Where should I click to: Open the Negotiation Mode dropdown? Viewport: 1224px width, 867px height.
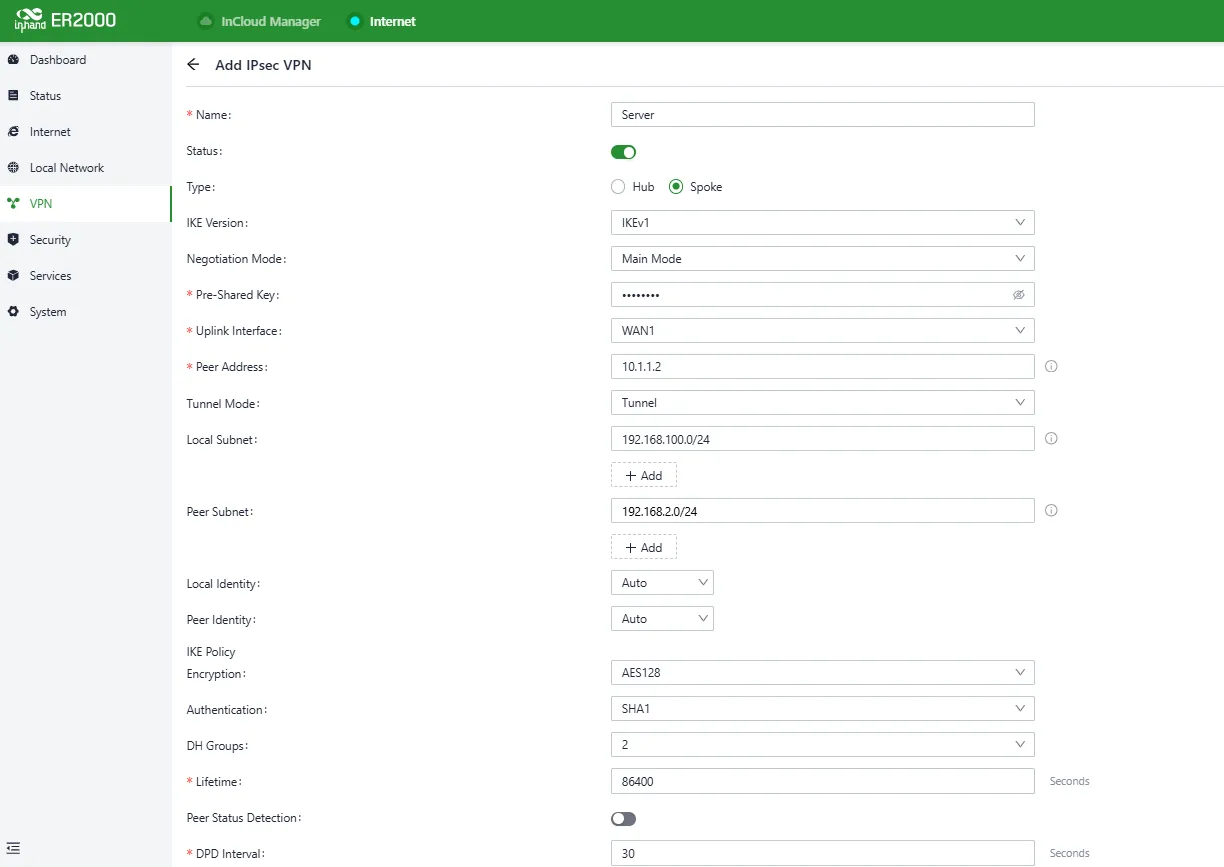pos(822,259)
